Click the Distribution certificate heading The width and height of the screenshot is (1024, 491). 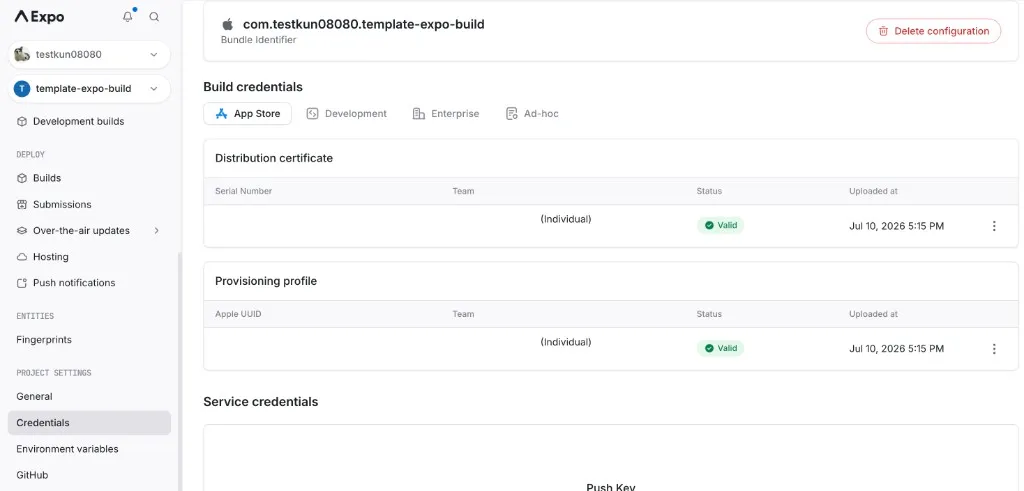click(x=274, y=158)
